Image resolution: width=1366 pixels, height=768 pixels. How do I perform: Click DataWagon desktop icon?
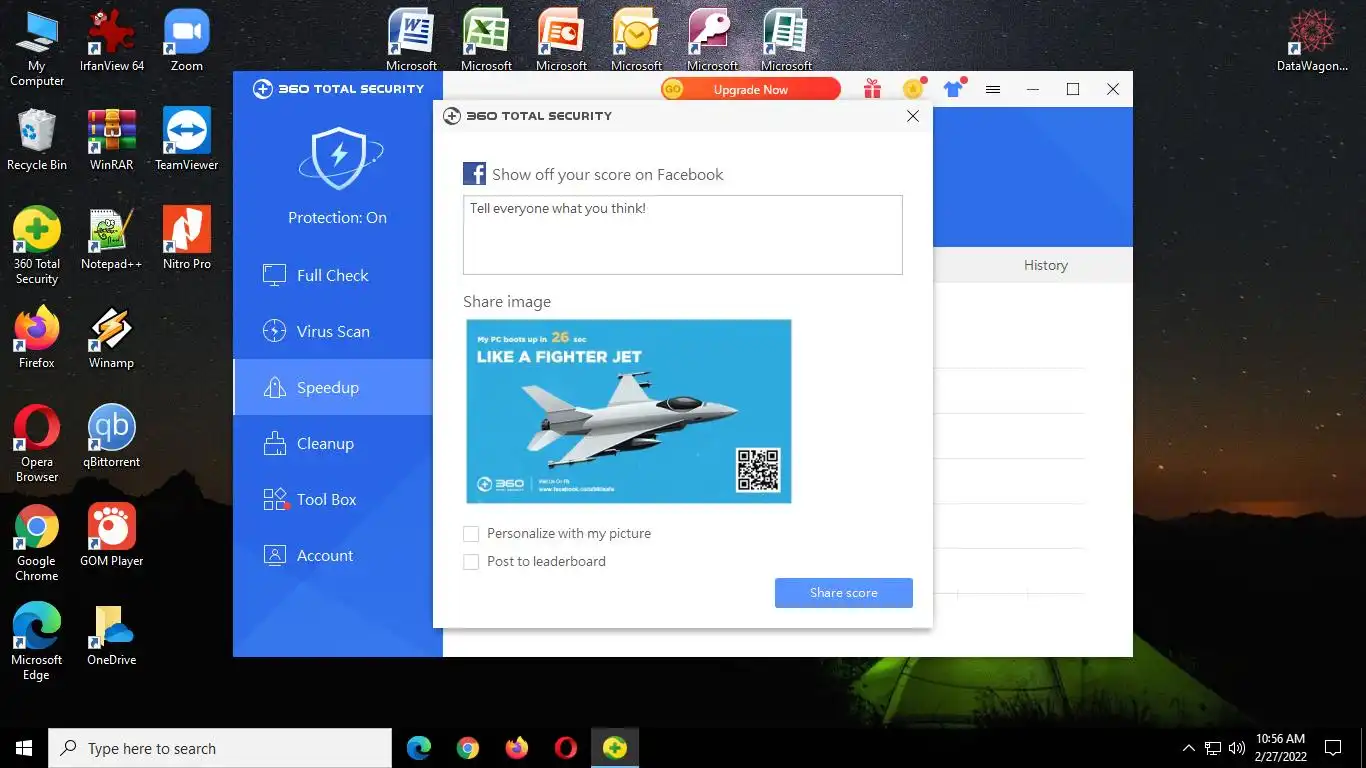point(1312,41)
